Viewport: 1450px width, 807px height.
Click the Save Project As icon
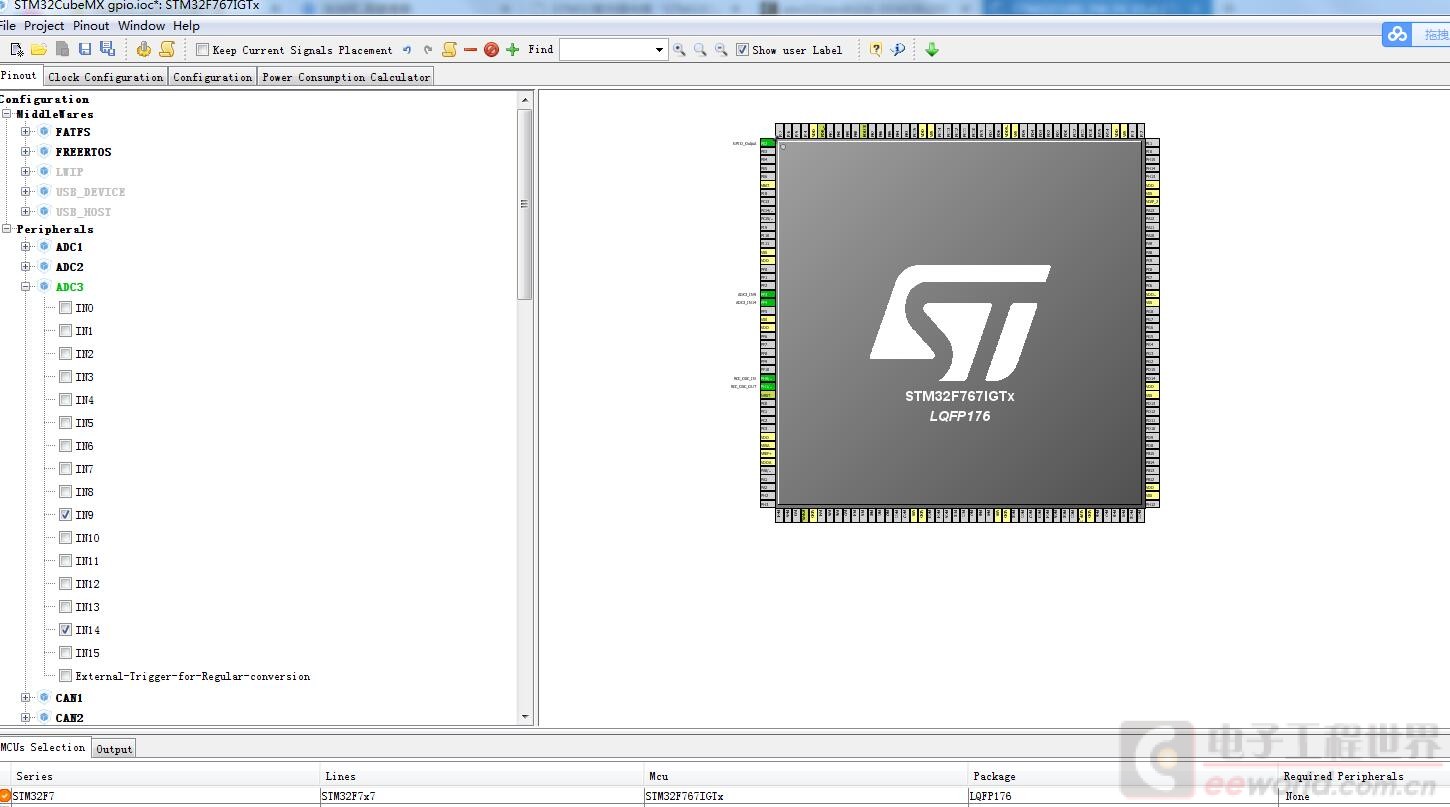click(107, 49)
